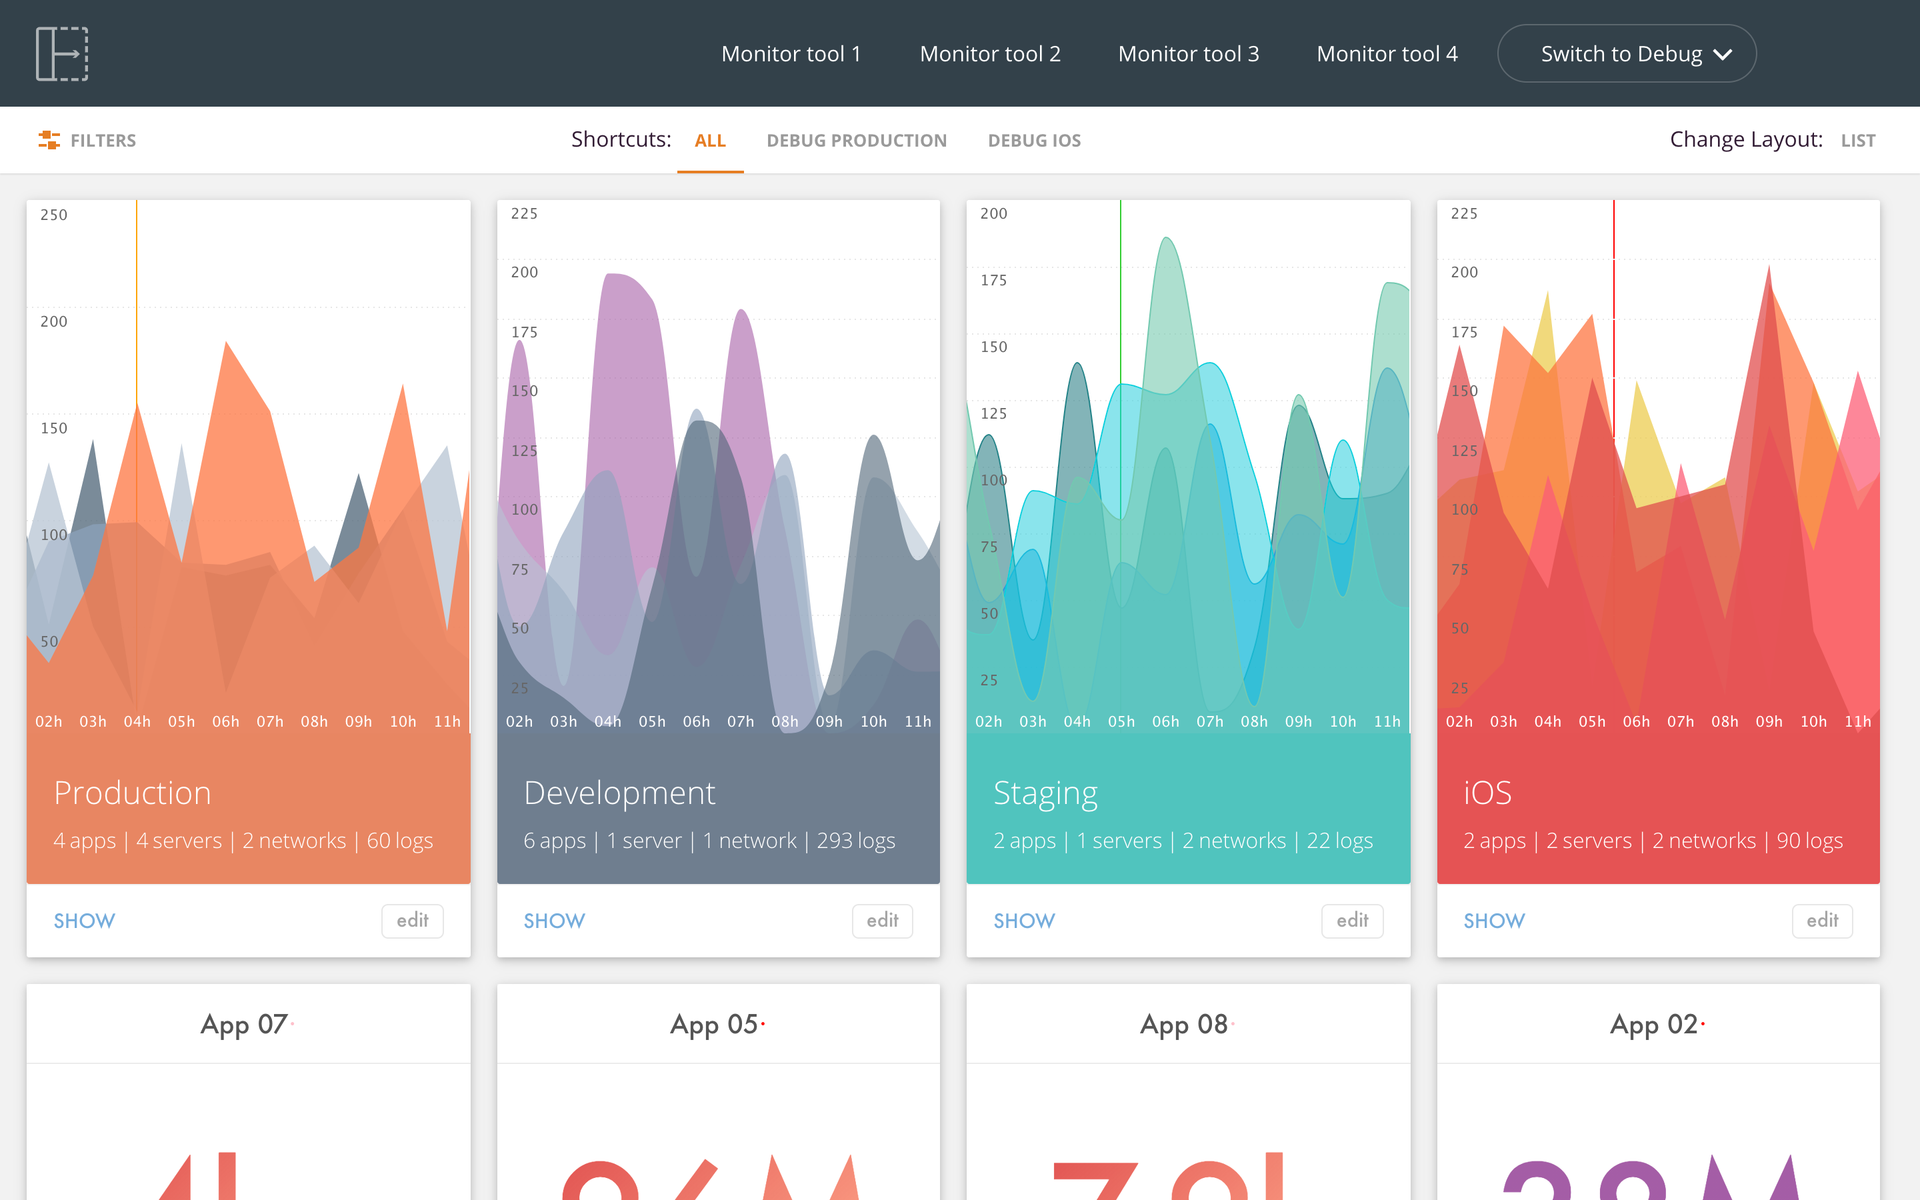Edit the iOS dashboard
The image size is (1920, 1200).
[x=1822, y=921]
